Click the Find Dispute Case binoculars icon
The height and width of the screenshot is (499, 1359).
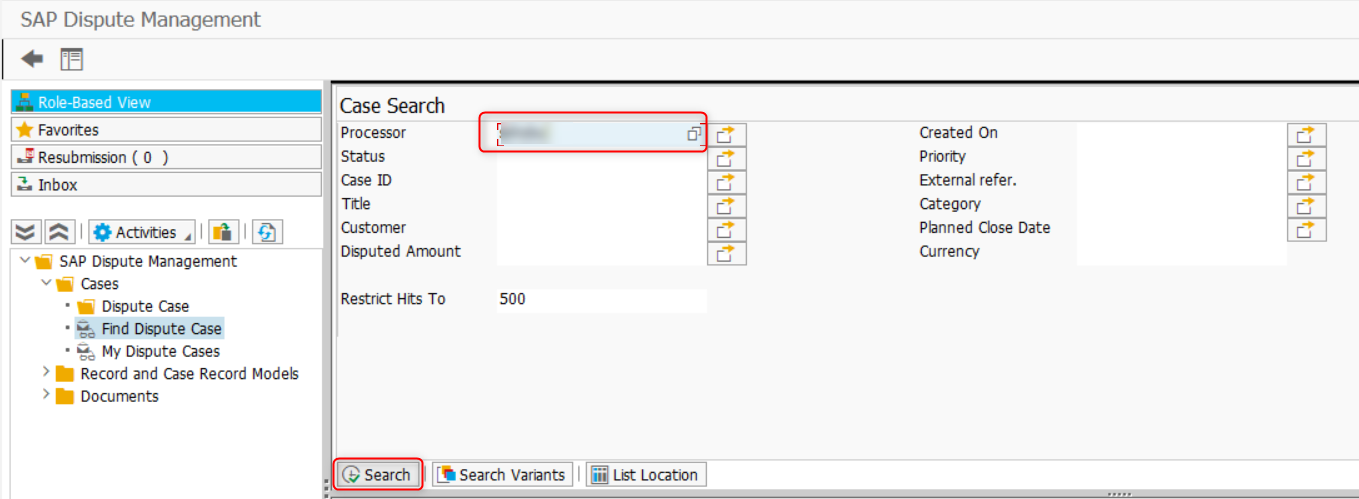pyautogui.click(x=86, y=328)
